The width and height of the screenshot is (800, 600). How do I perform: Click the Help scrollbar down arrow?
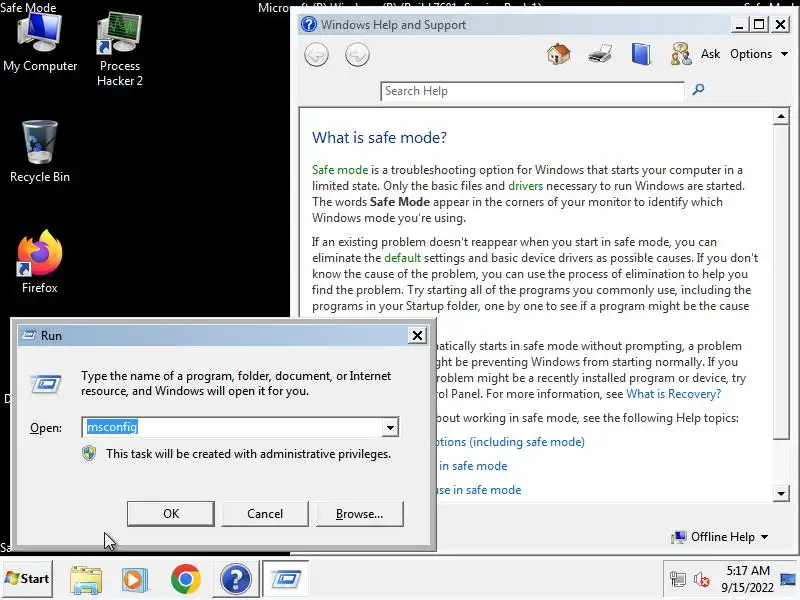click(x=781, y=493)
